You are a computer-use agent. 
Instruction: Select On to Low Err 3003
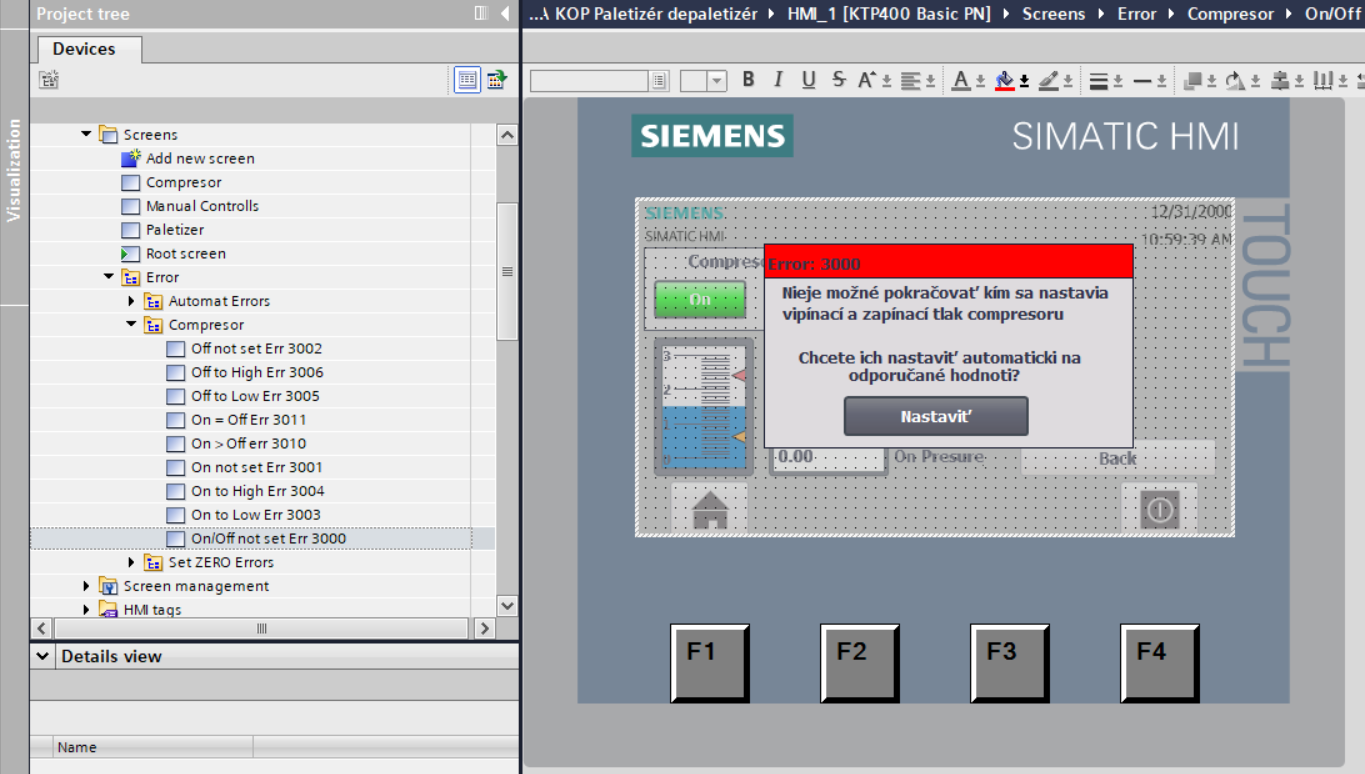pyautogui.click(x=256, y=515)
